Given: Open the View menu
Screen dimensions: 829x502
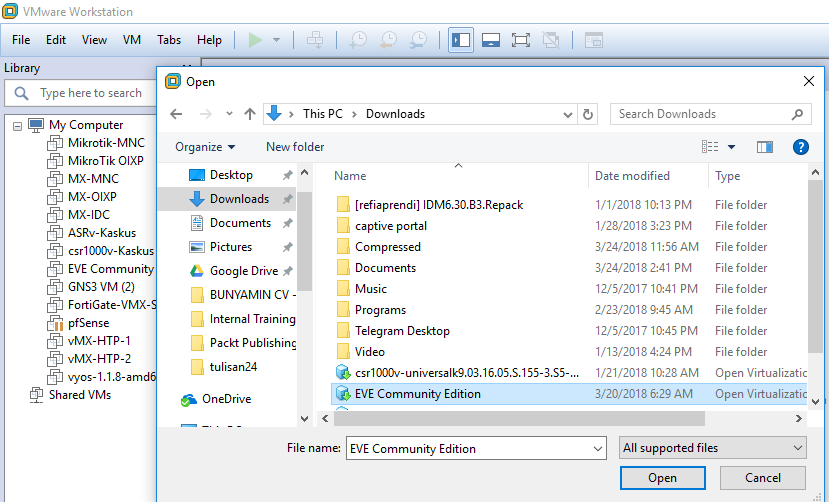Looking at the screenshot, I should pos(94,40).
